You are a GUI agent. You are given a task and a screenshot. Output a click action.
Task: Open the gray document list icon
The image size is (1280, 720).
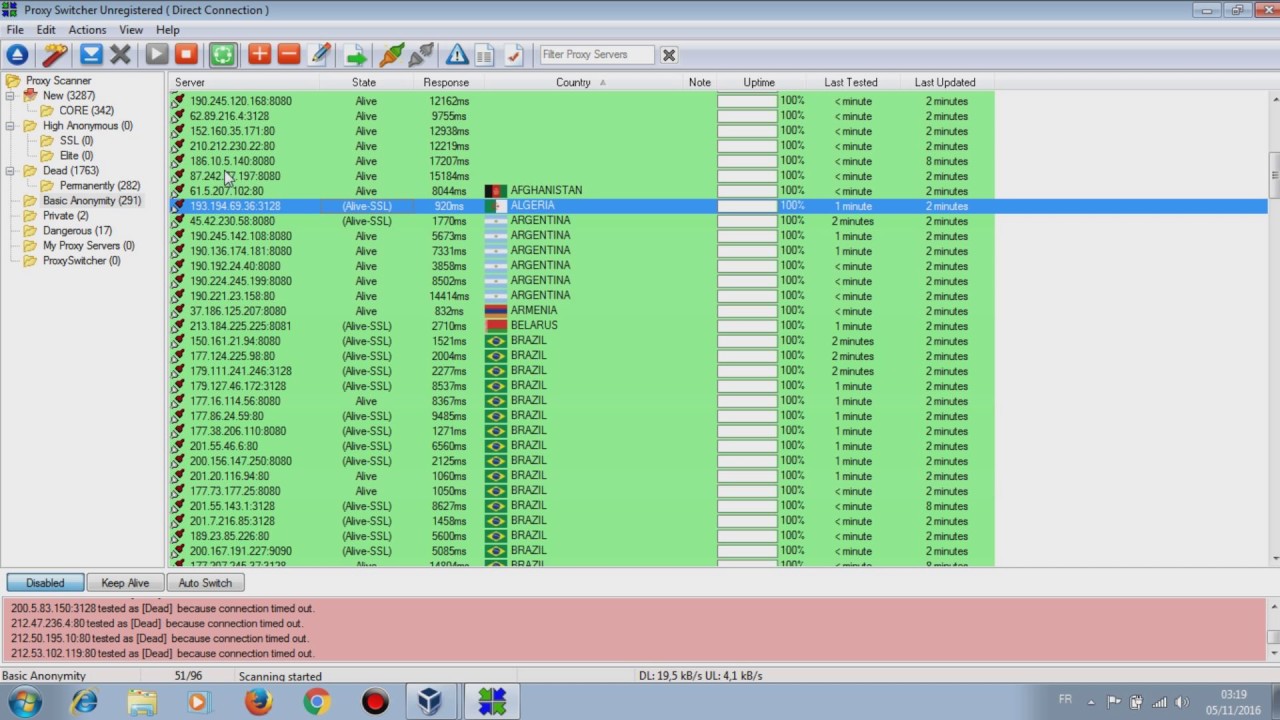(485, 55)
